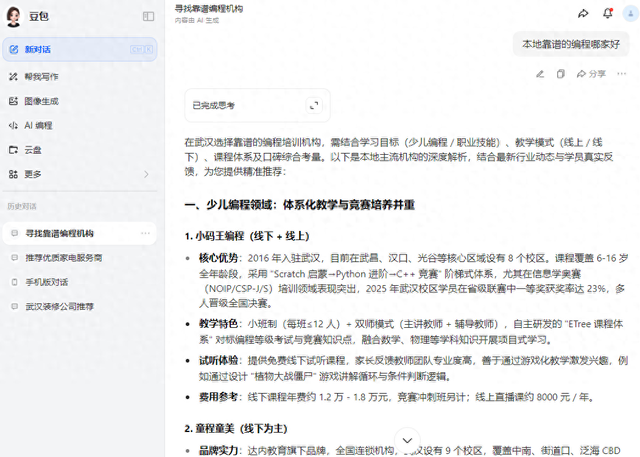The height and width of the screenshot is (457, 640).
Task: Open notifications bell icon
Action: (608, 13)
